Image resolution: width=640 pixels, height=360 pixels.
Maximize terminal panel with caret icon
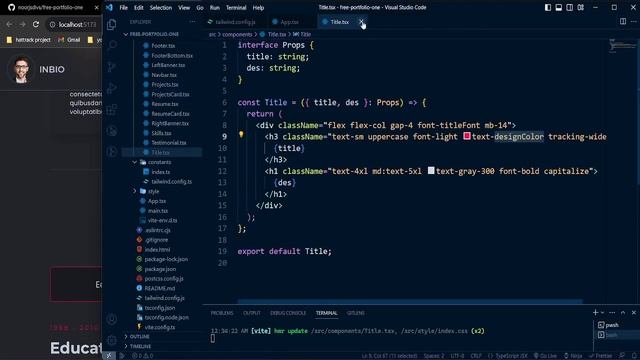tap(623, 313)
